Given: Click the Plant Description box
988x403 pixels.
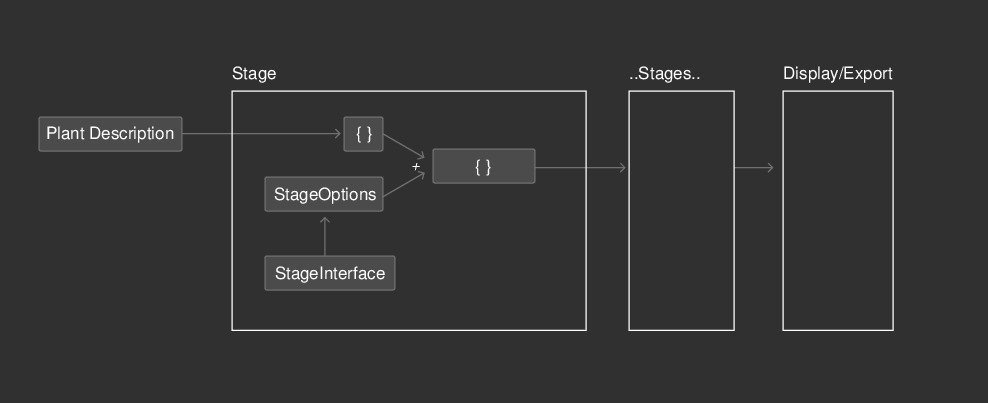Looking at the screenshot, I should pyautogui.click(x=110, y=133).
